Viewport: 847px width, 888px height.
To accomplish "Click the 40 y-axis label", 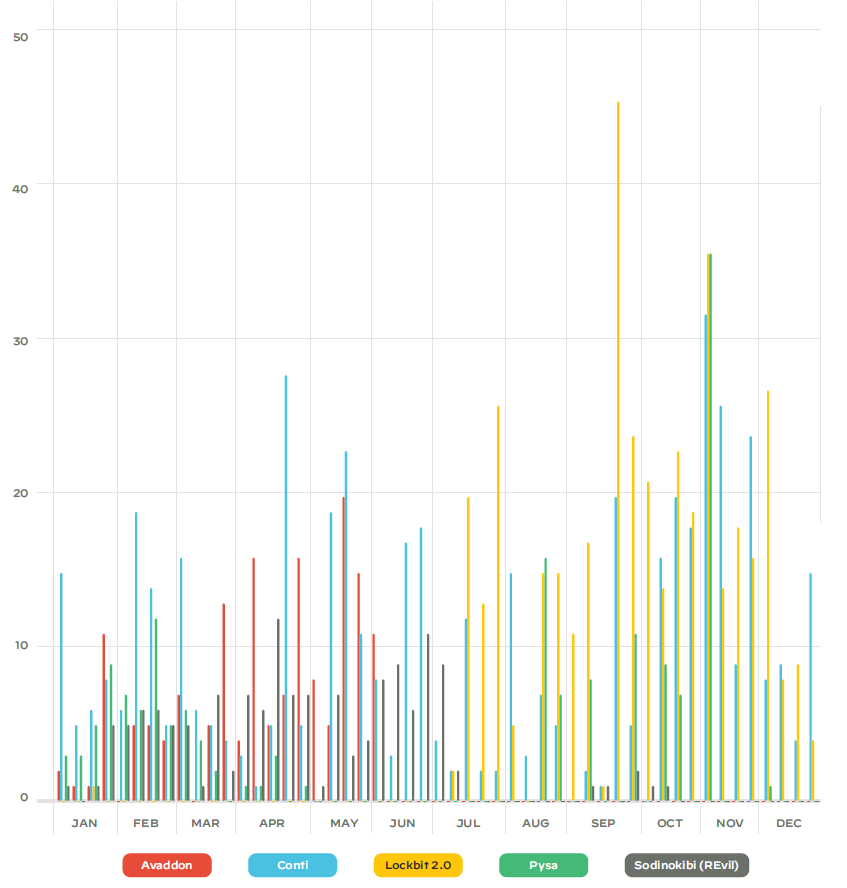I will (20, 189).
